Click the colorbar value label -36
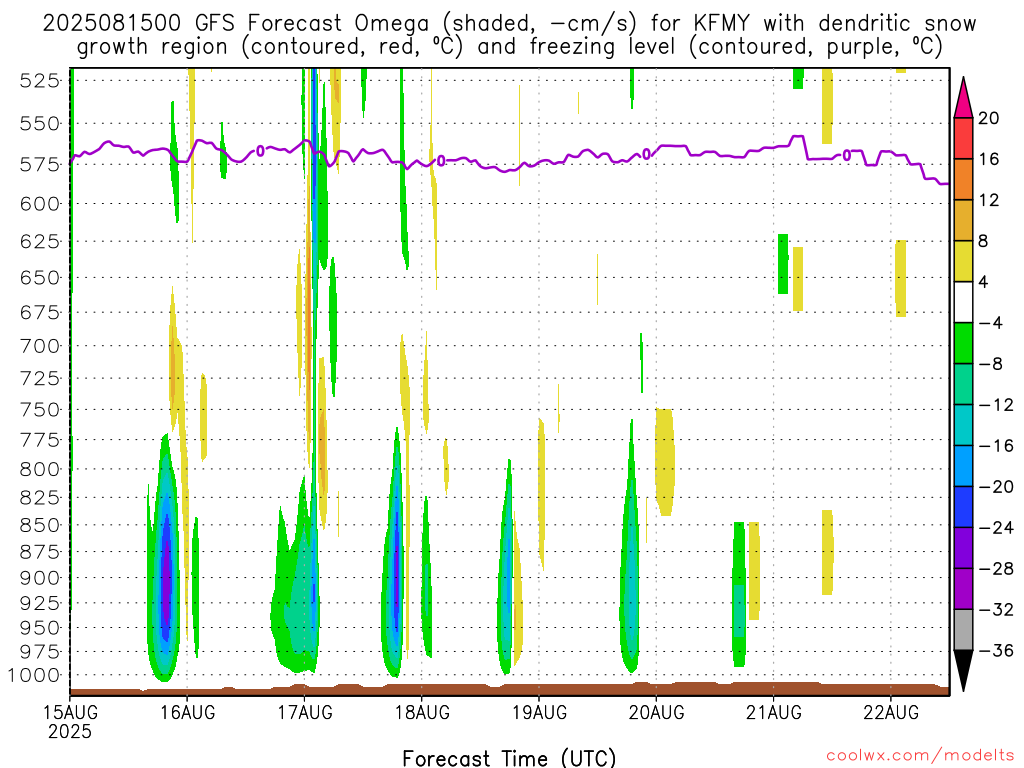Viewport: 1024px width, 768px height. pyautogui.click(x=996, y=650)
